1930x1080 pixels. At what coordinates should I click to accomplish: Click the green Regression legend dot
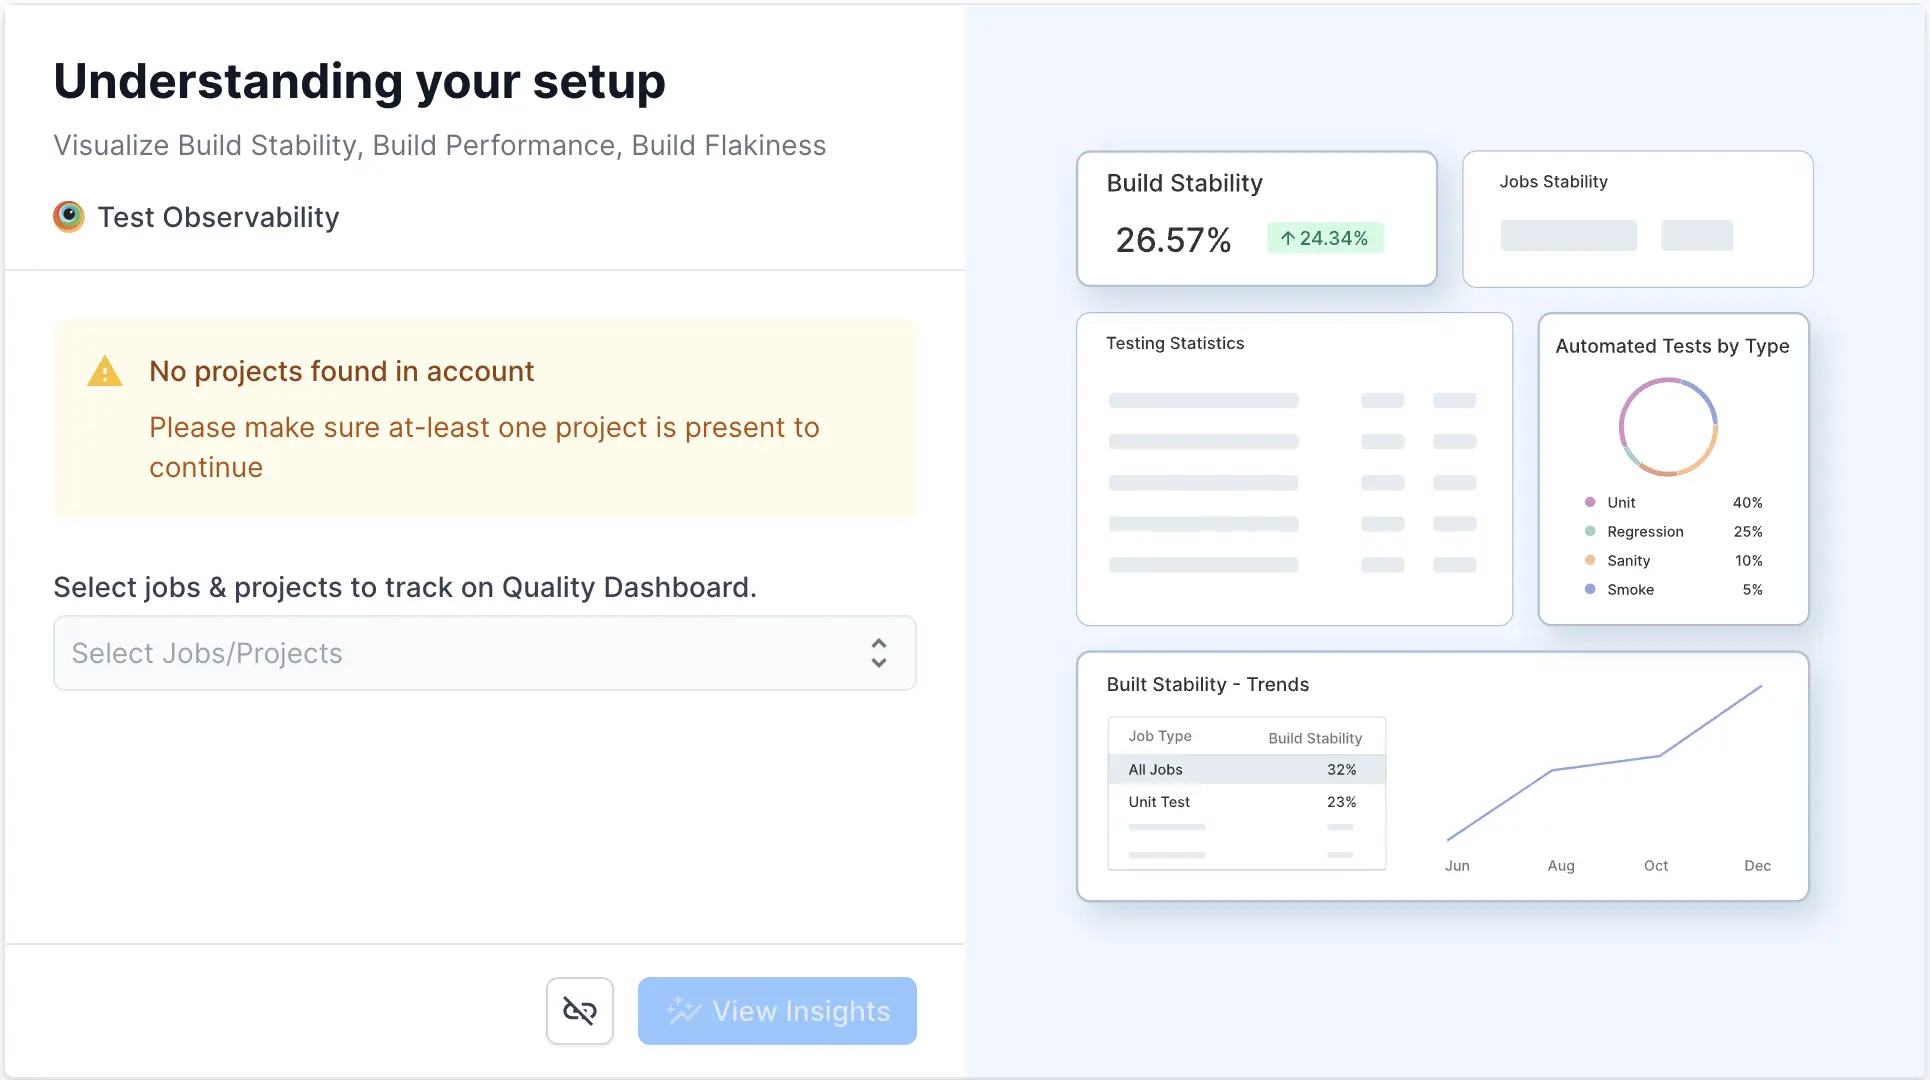click(1590, 532)
